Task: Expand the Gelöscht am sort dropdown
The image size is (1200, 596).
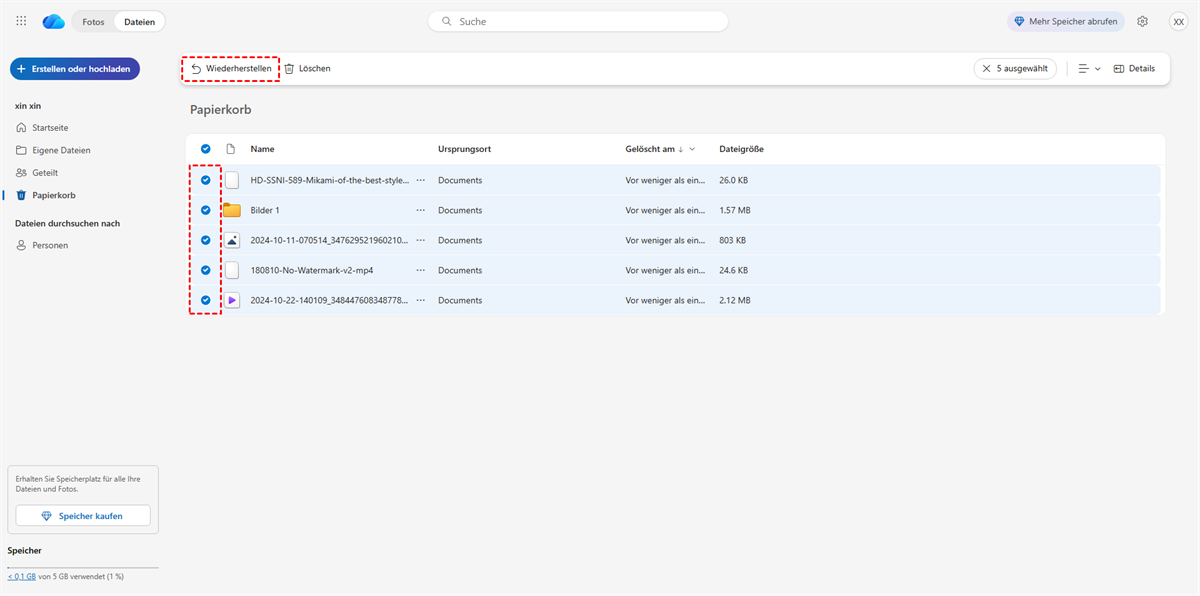Action: pos(692,149)
